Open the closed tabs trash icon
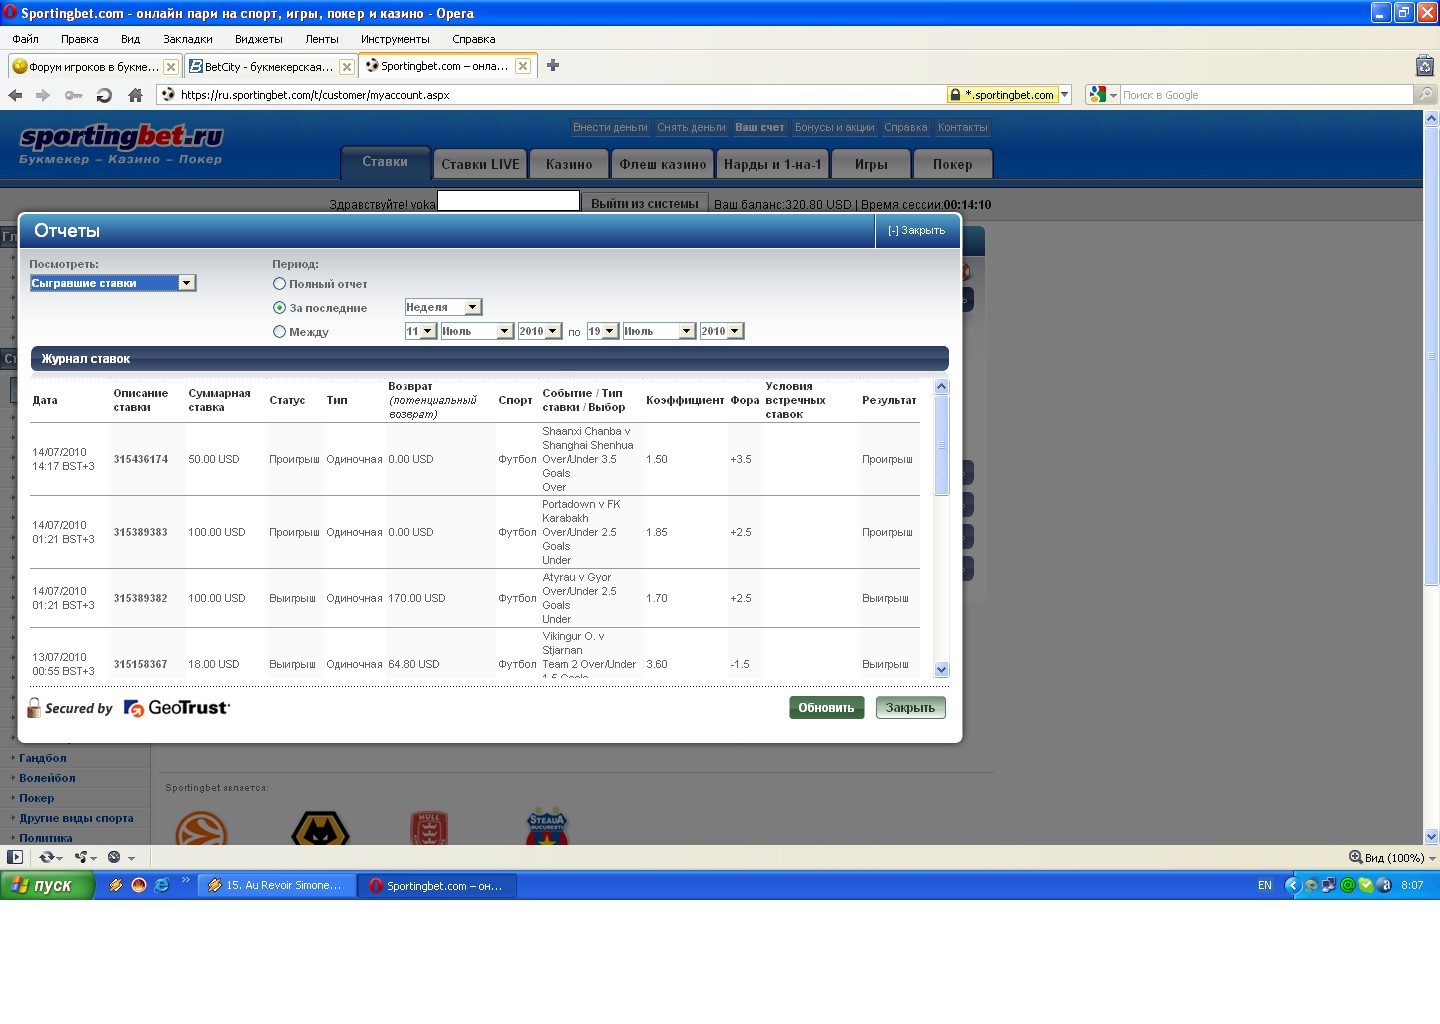The width and height of the screenshot is (1440, 1024). point(1425,66)
